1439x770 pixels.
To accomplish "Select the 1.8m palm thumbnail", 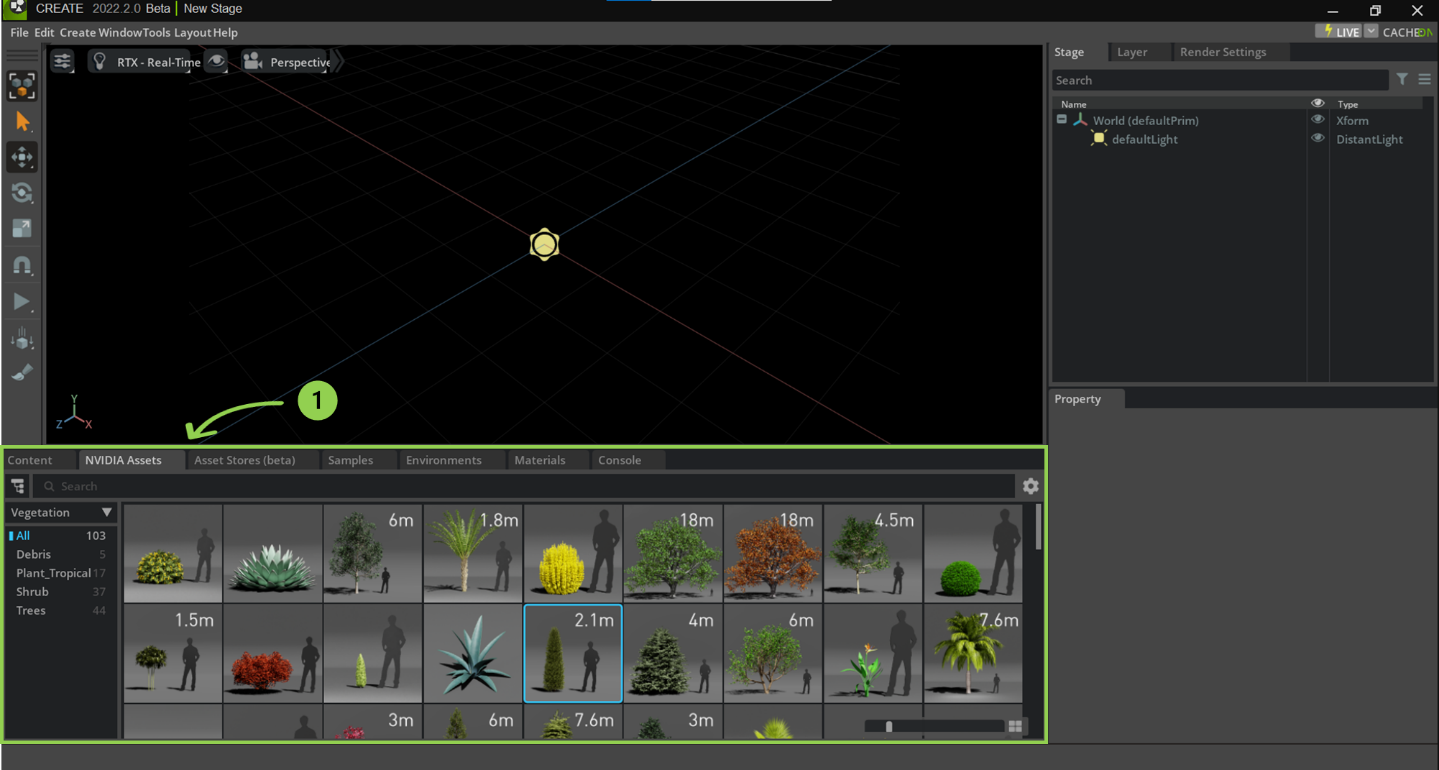I will 473,553.
